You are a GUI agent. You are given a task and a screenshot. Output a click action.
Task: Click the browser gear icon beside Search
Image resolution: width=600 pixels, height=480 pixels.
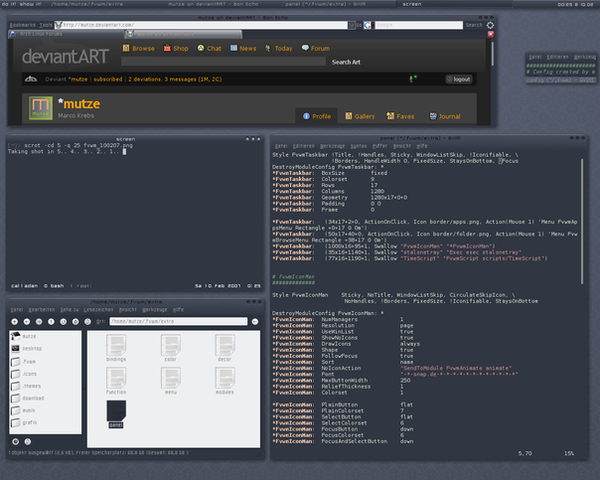coord(490,25)
